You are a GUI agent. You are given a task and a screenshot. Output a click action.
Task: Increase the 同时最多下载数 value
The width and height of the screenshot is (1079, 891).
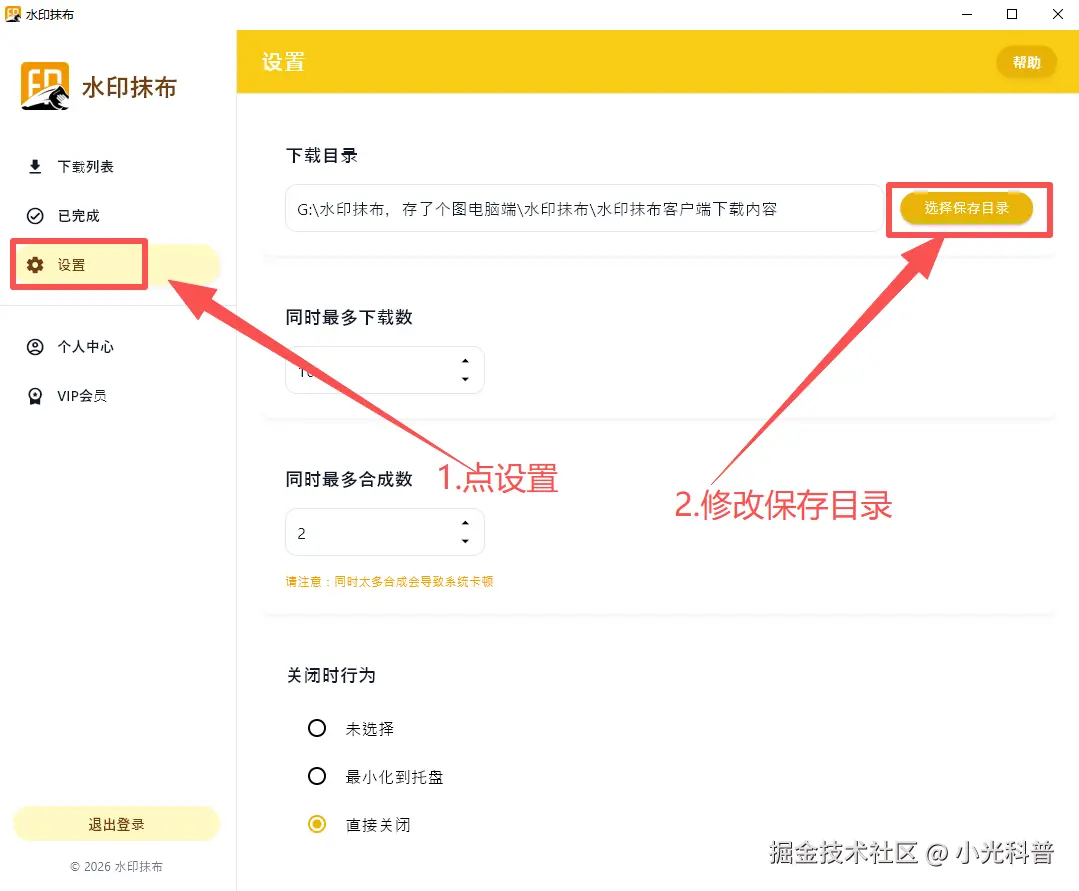coord(465,361)
